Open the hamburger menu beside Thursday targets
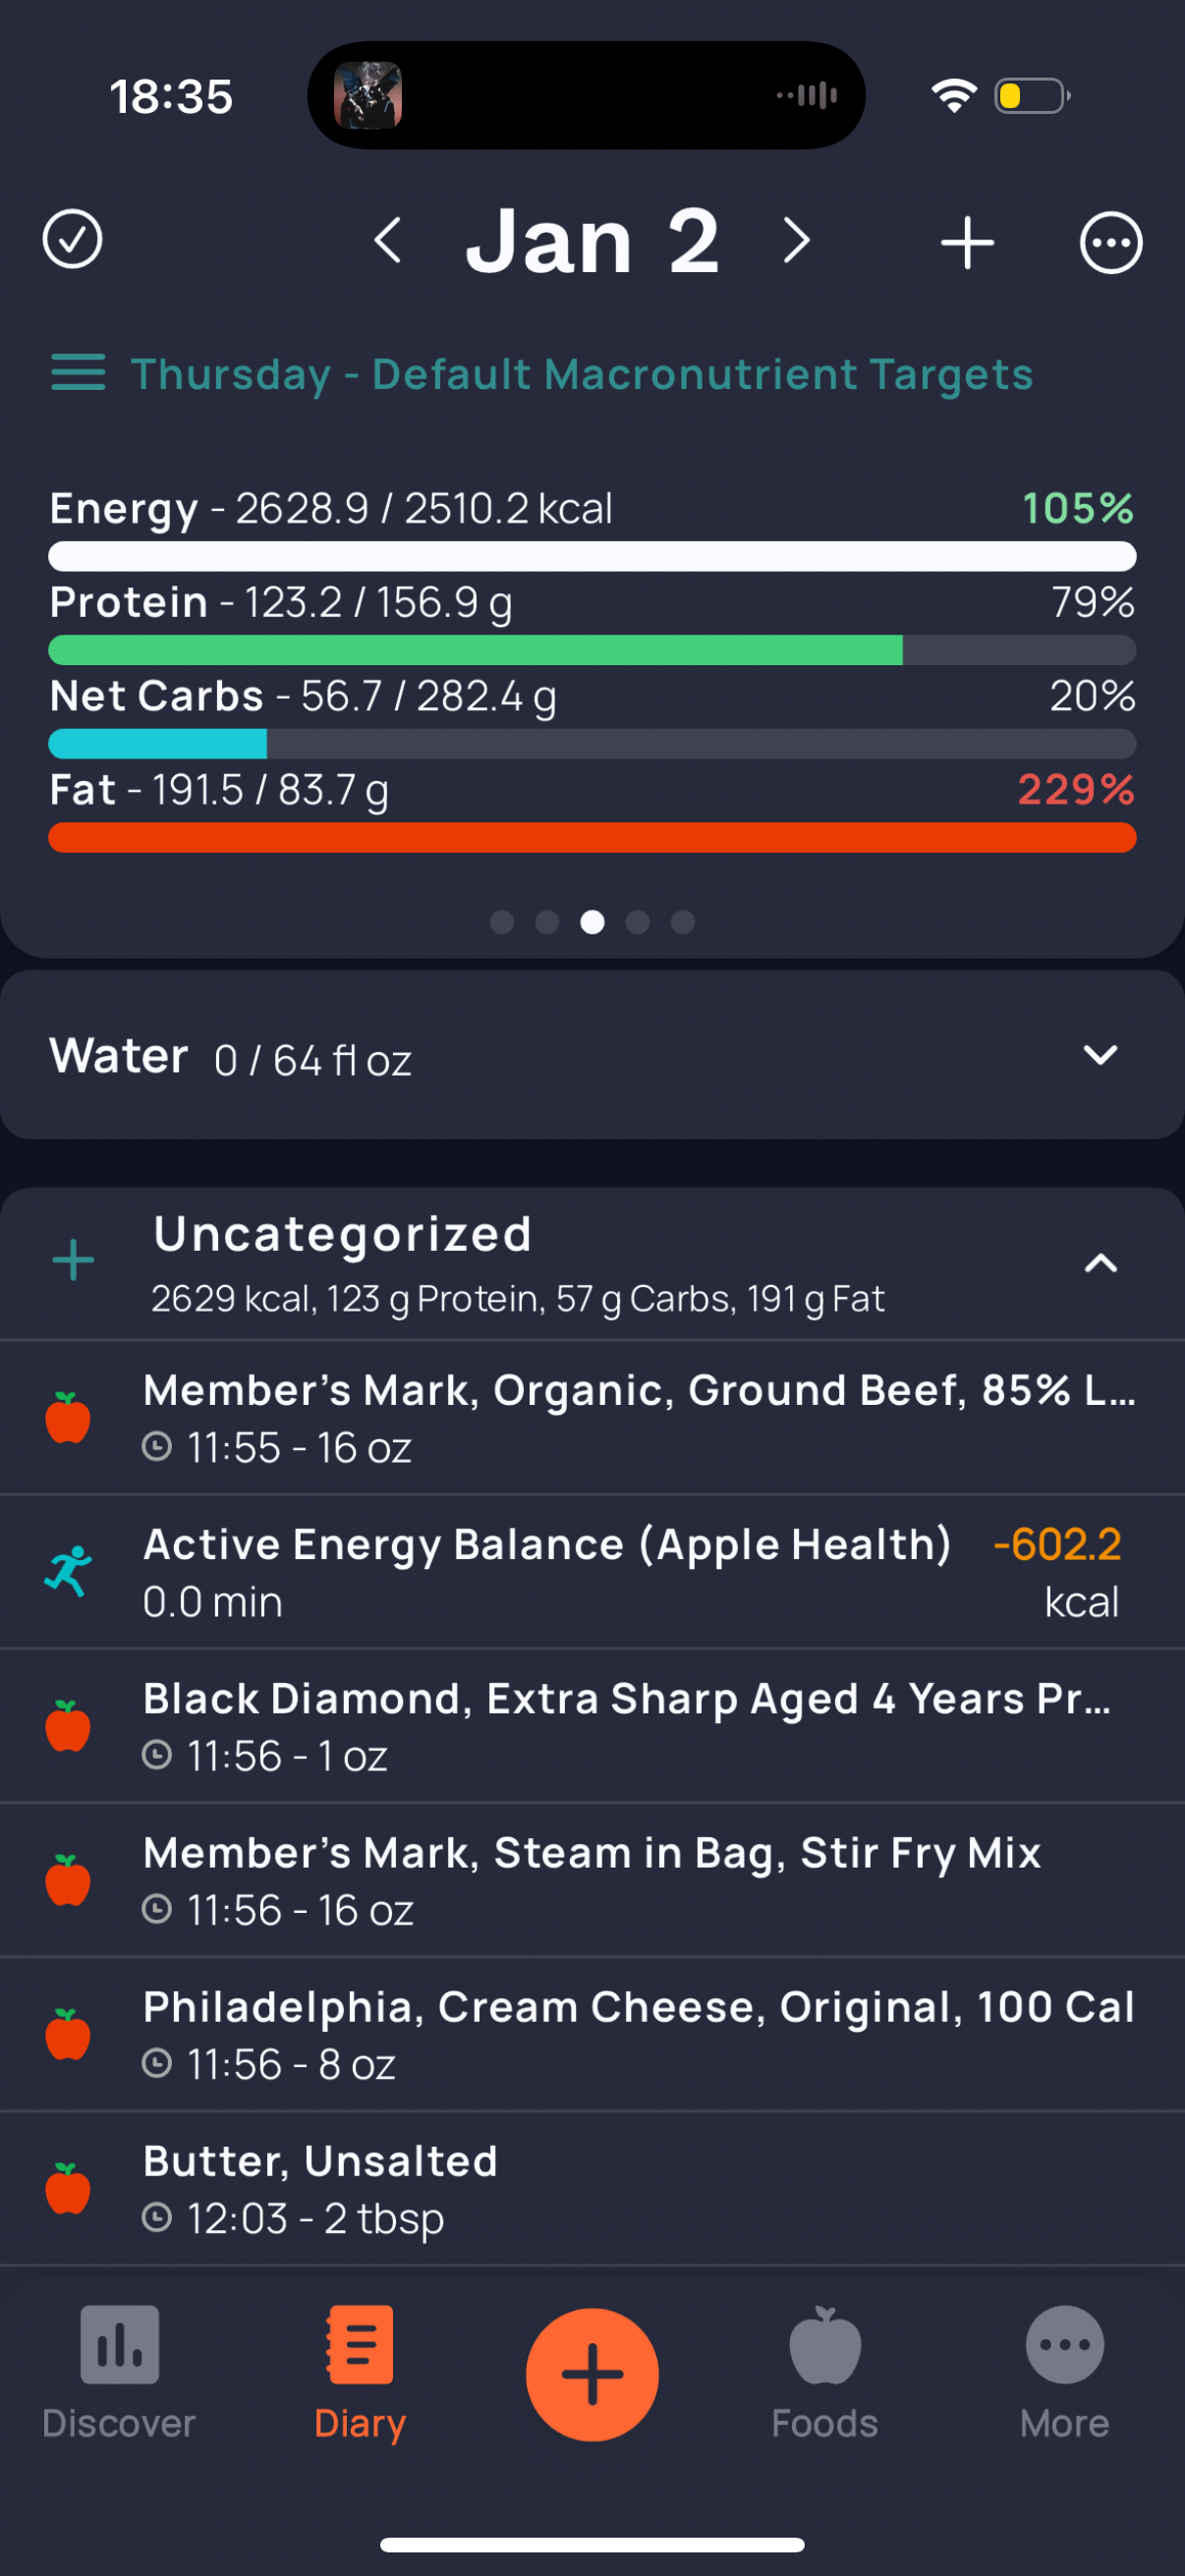 [78, 373]
